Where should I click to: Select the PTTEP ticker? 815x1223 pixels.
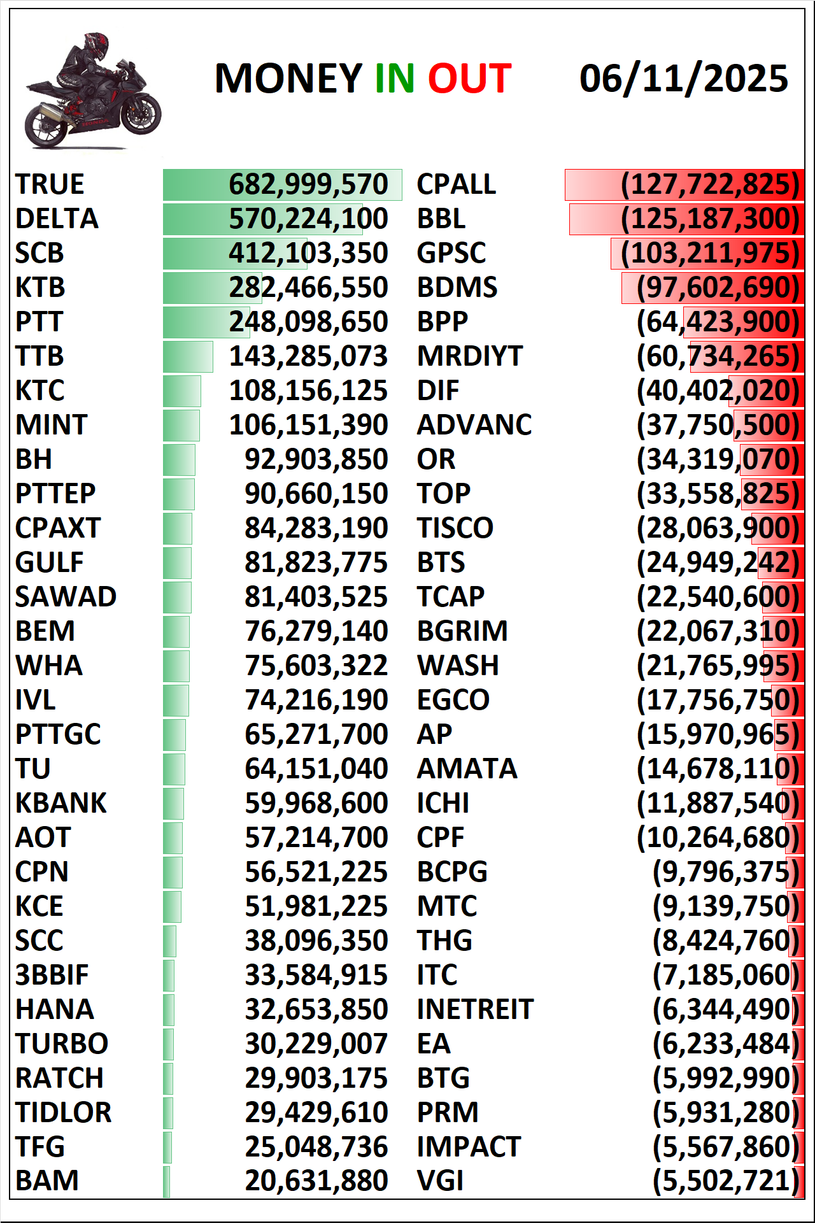(x=57, y=494)
